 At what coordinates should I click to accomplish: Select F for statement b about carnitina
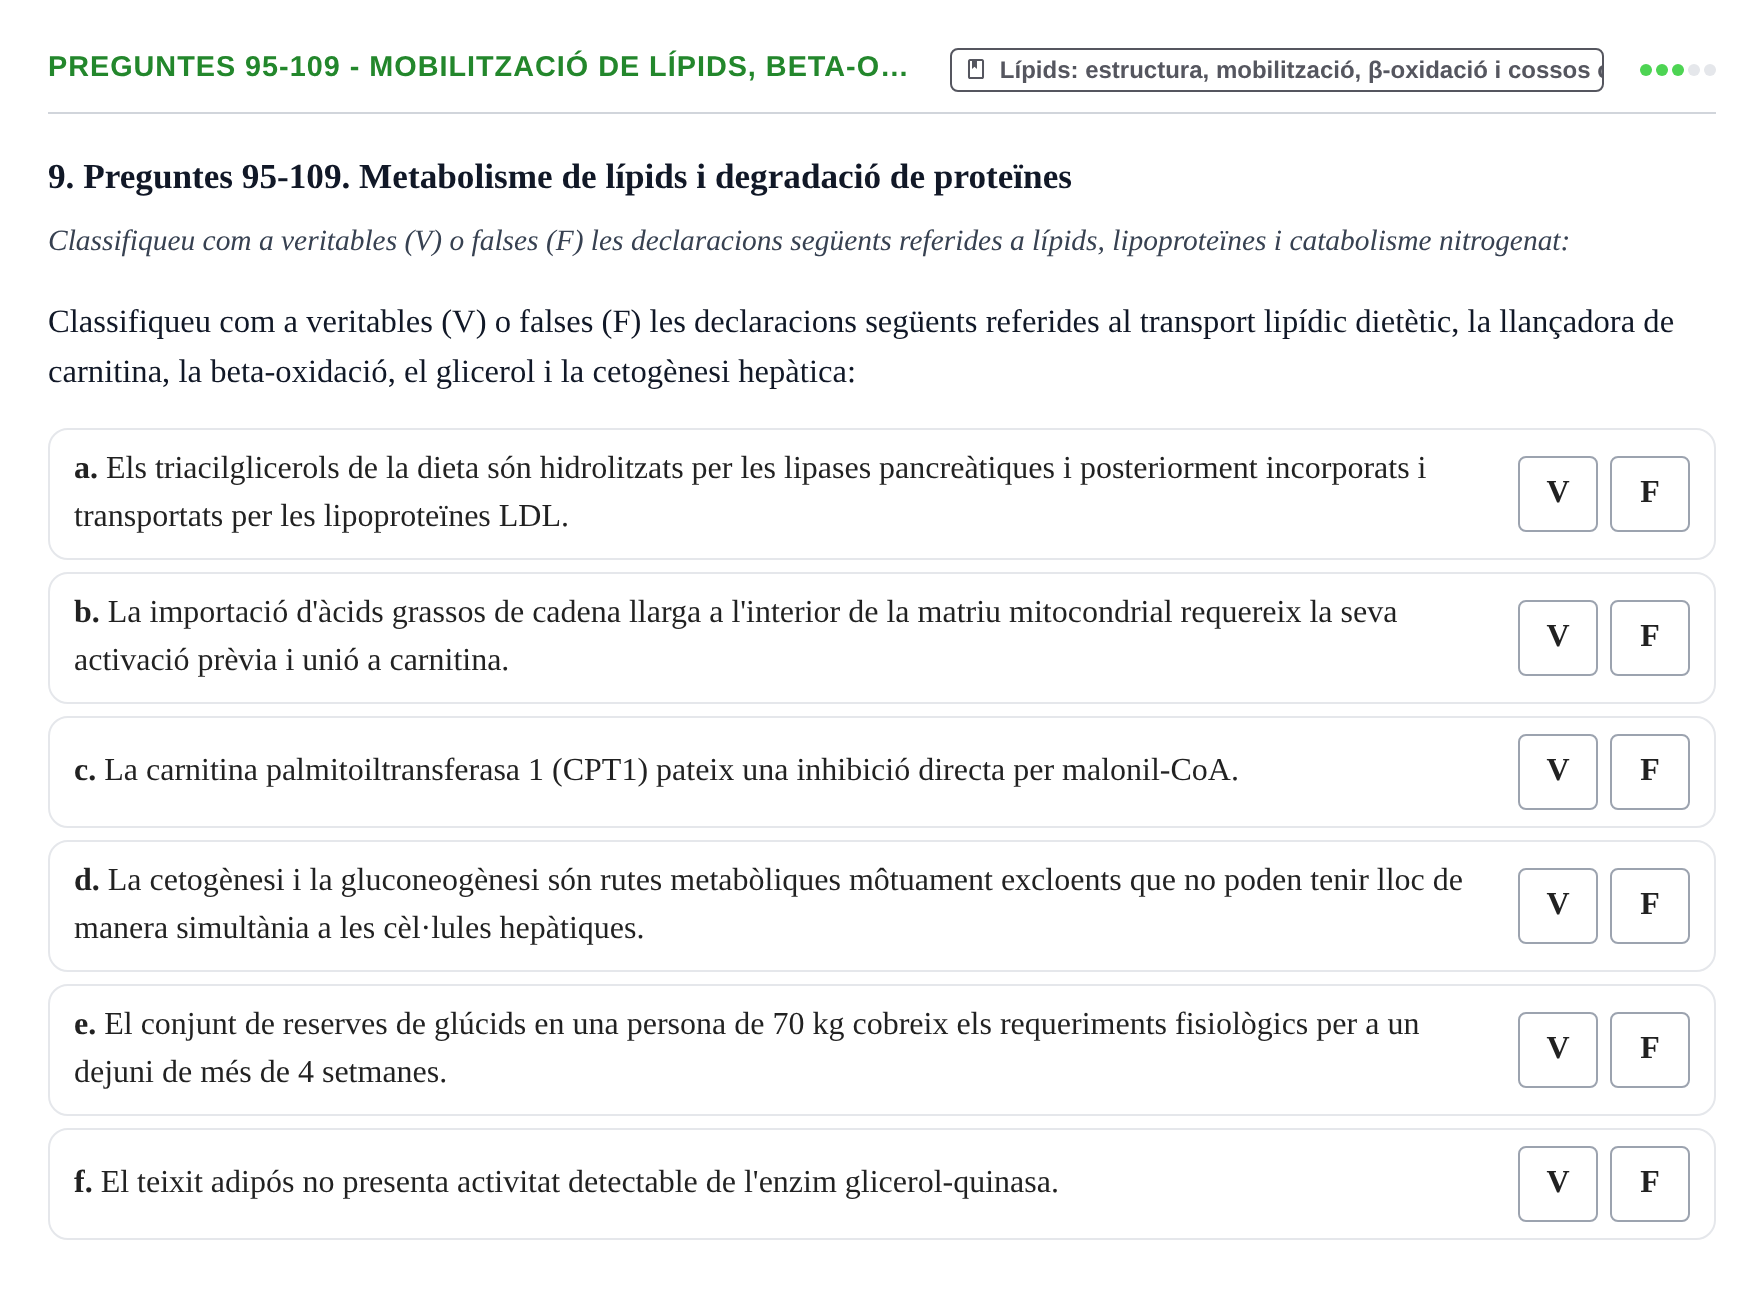(x=1649, y=638)
